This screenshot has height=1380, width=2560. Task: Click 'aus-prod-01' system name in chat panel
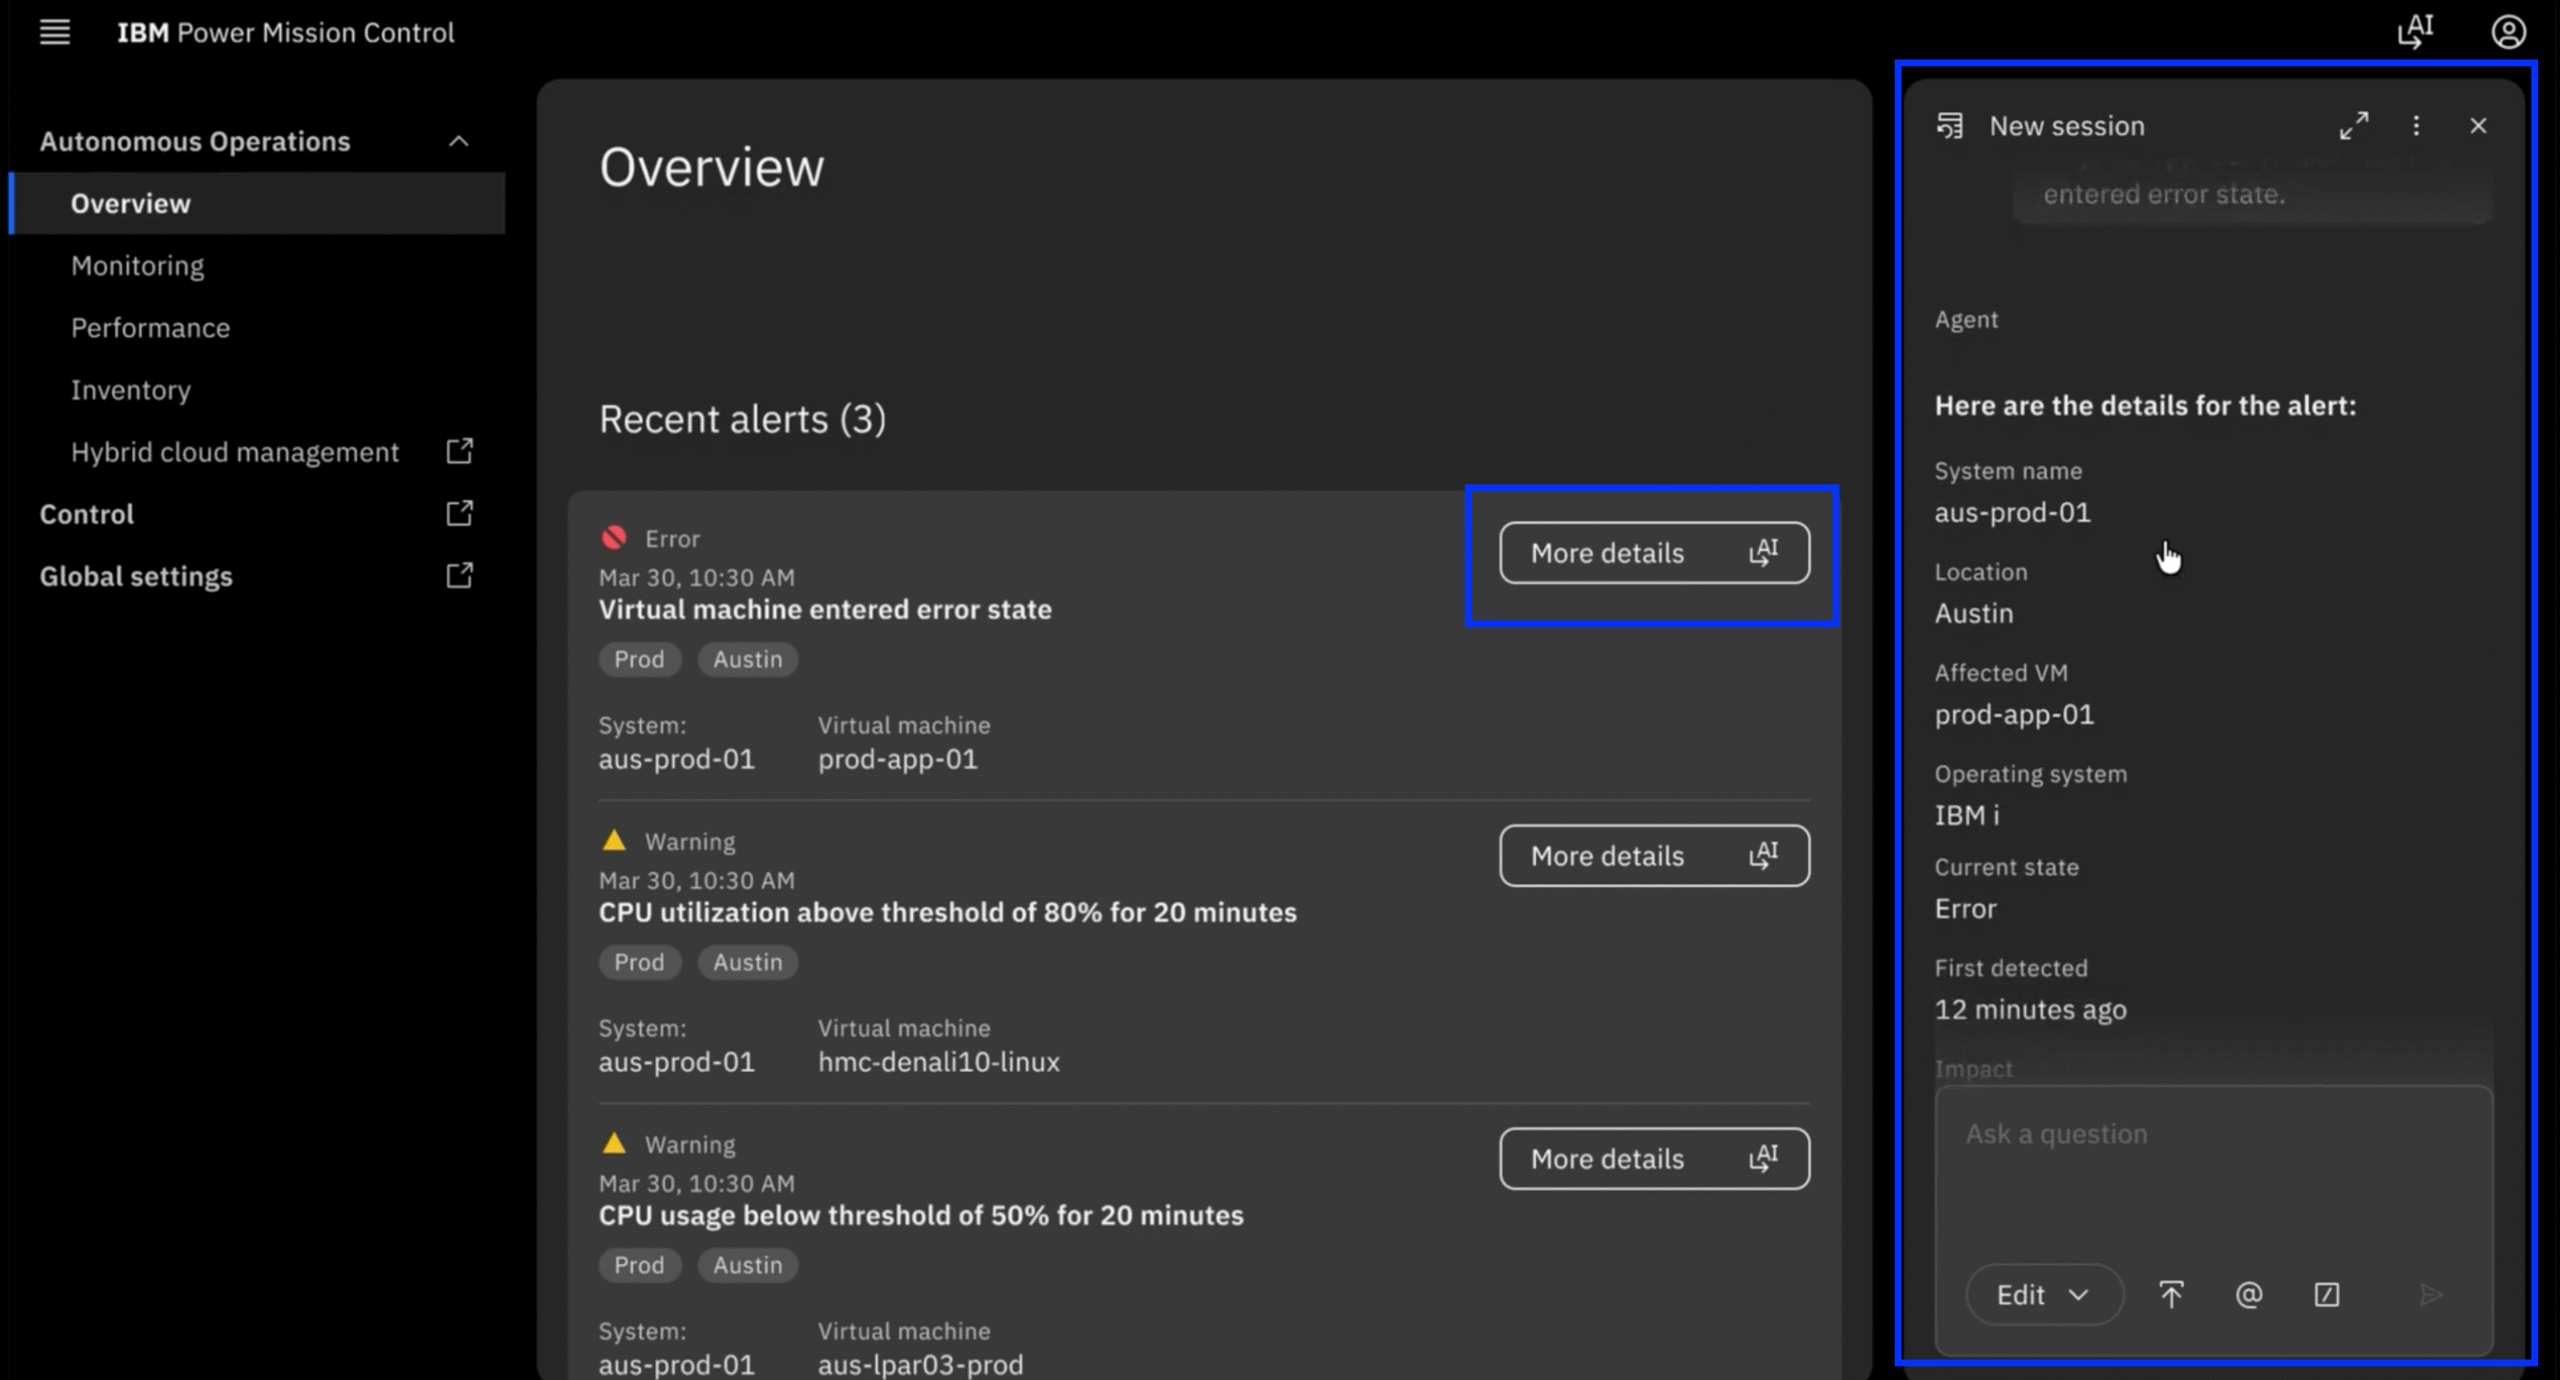point(2012,512)
